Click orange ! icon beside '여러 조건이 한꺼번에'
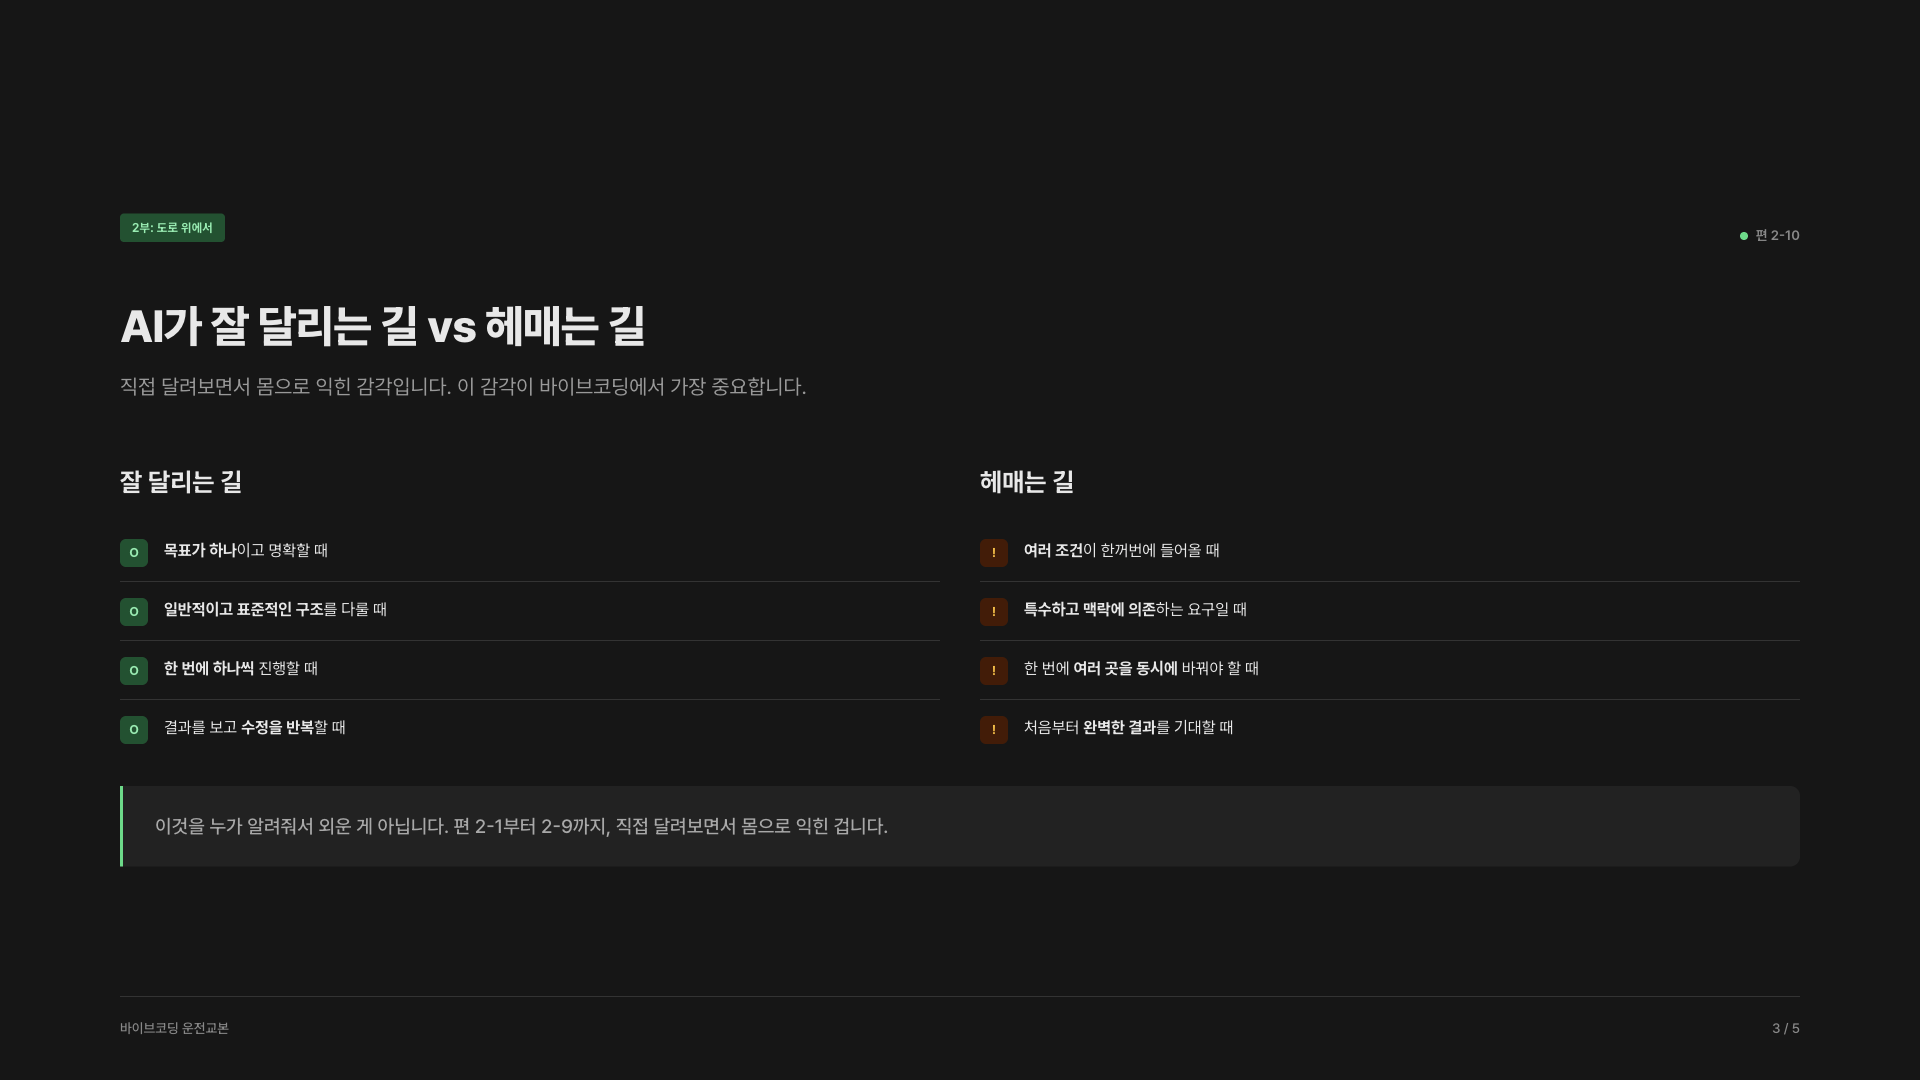1920x1080 pixels. click(x=993, y=553)
